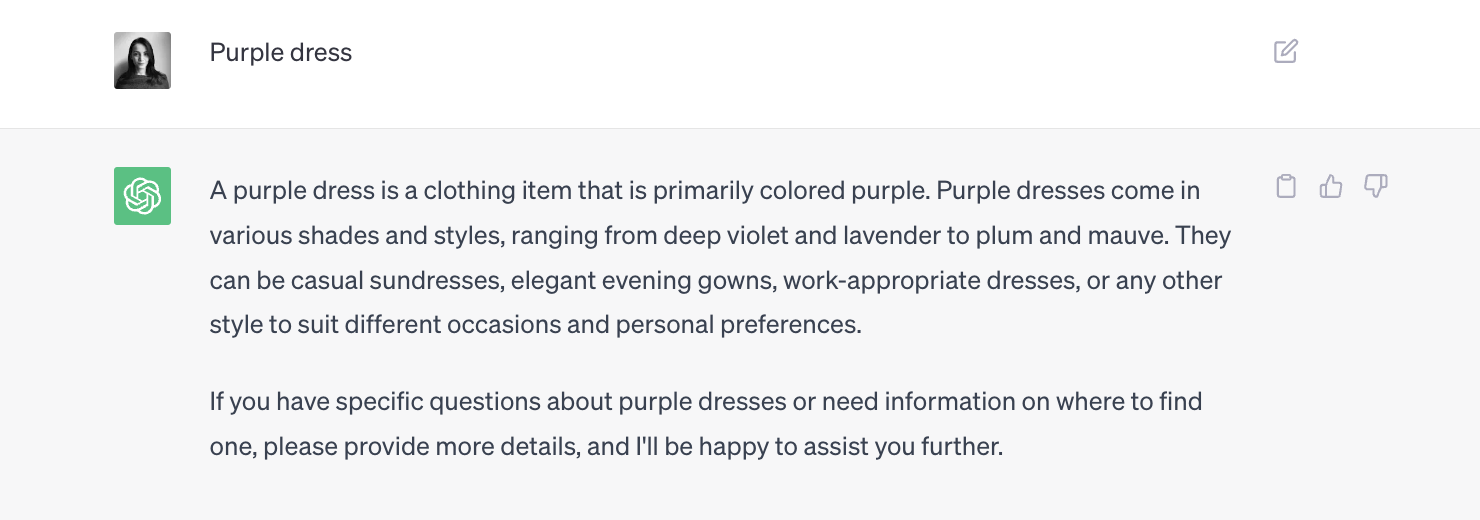1480x520 pixels.
Task: Edit the "Purple dress" message
Action: (1286, 51)
